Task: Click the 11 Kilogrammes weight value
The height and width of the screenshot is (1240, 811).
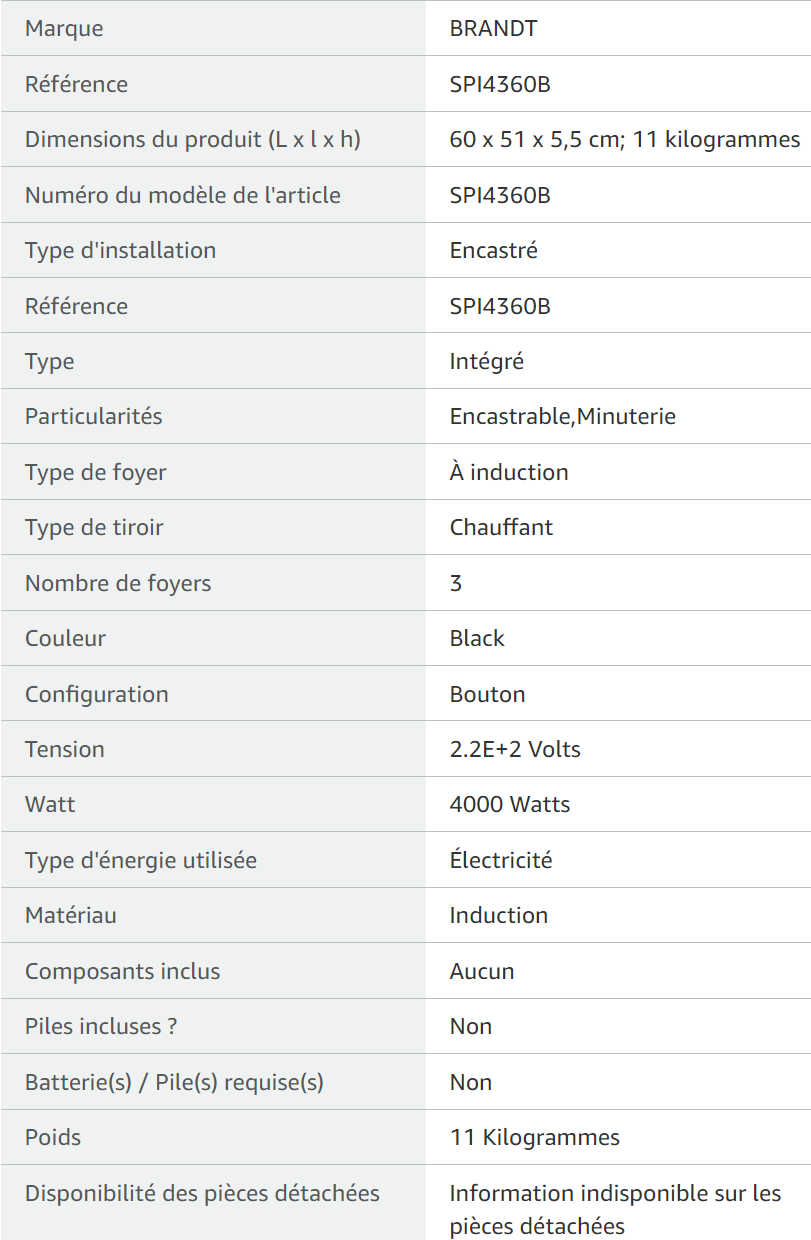Action: tap(535, 1137)
